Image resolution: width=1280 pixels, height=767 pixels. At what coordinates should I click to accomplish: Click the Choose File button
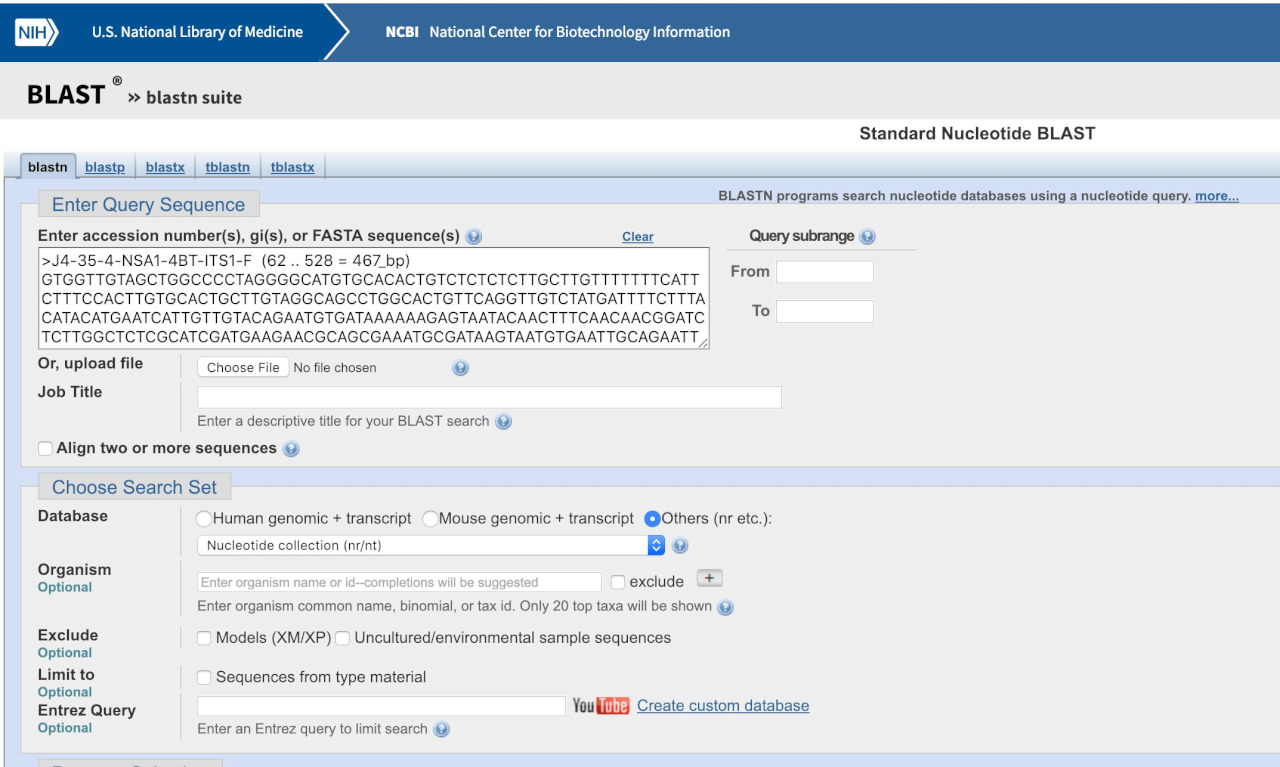coord(243,367)
